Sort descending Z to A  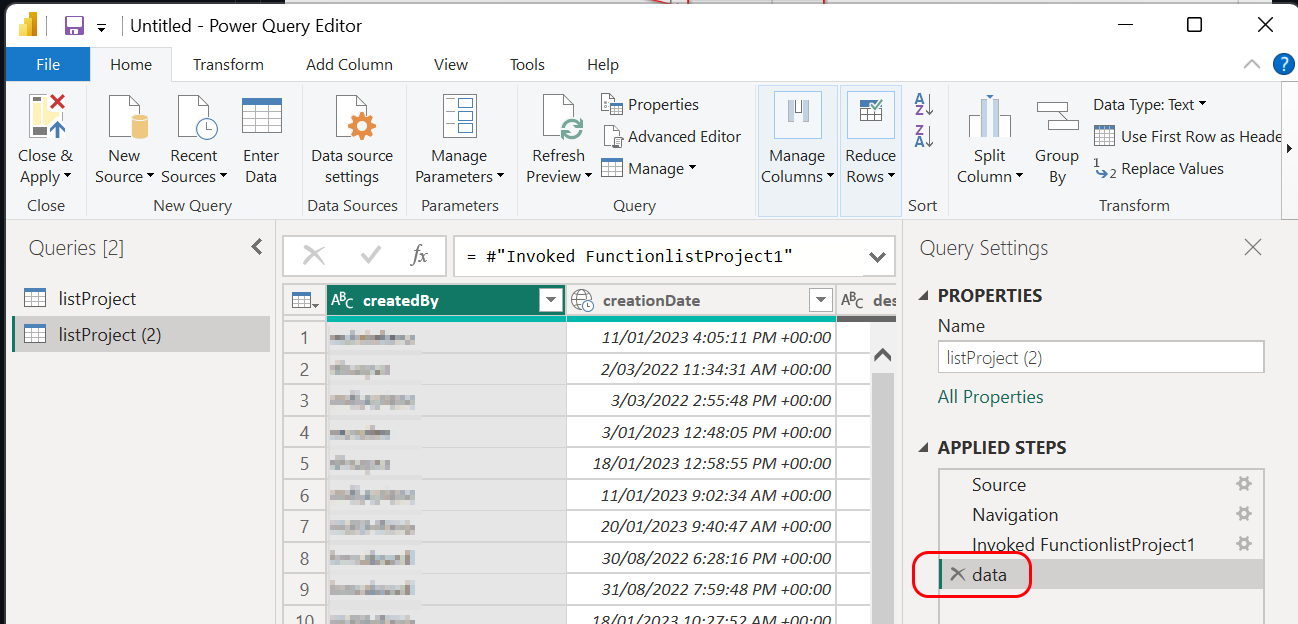point(924,137)
